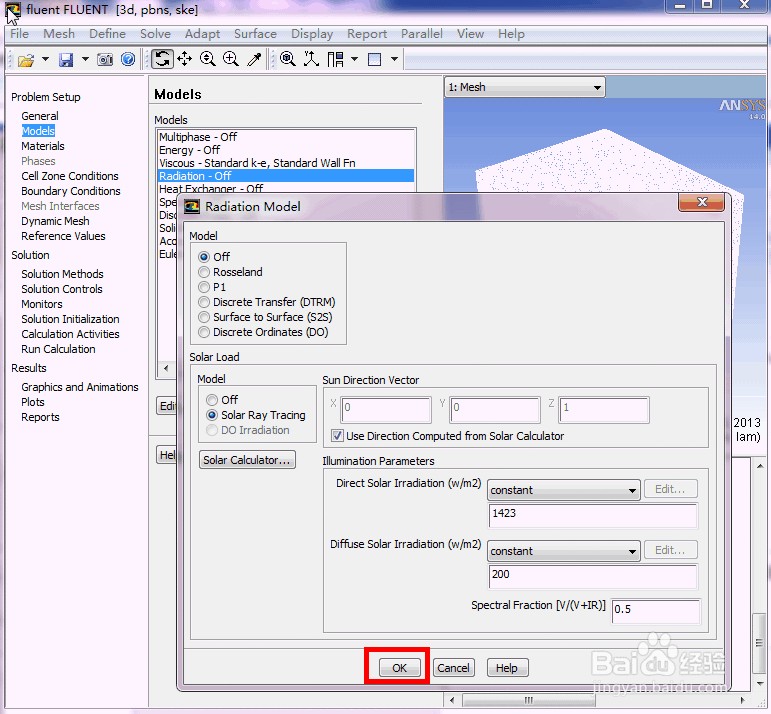Select 'Multiphase - Off' in Models list
771x714 pixels.
198,137
